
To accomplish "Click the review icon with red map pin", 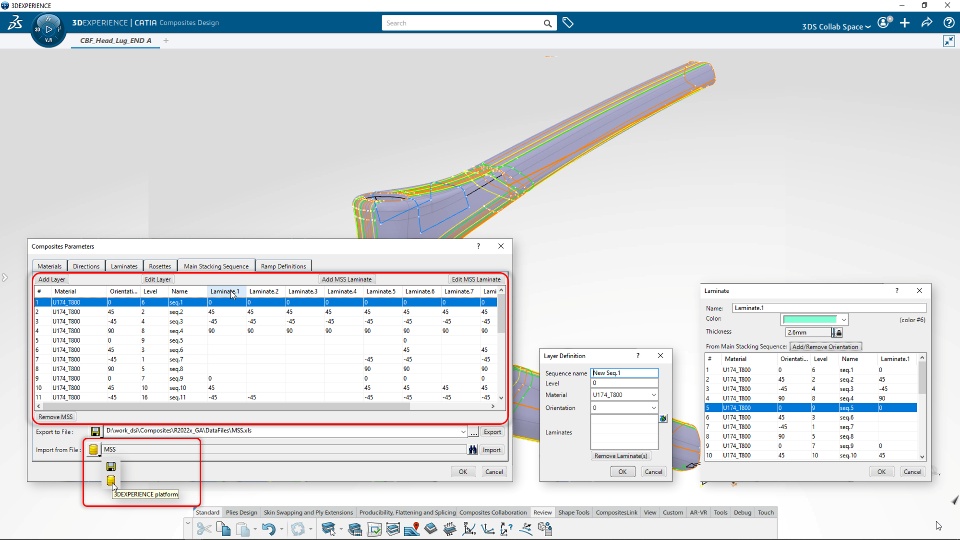I will click(x=412, y=528).
